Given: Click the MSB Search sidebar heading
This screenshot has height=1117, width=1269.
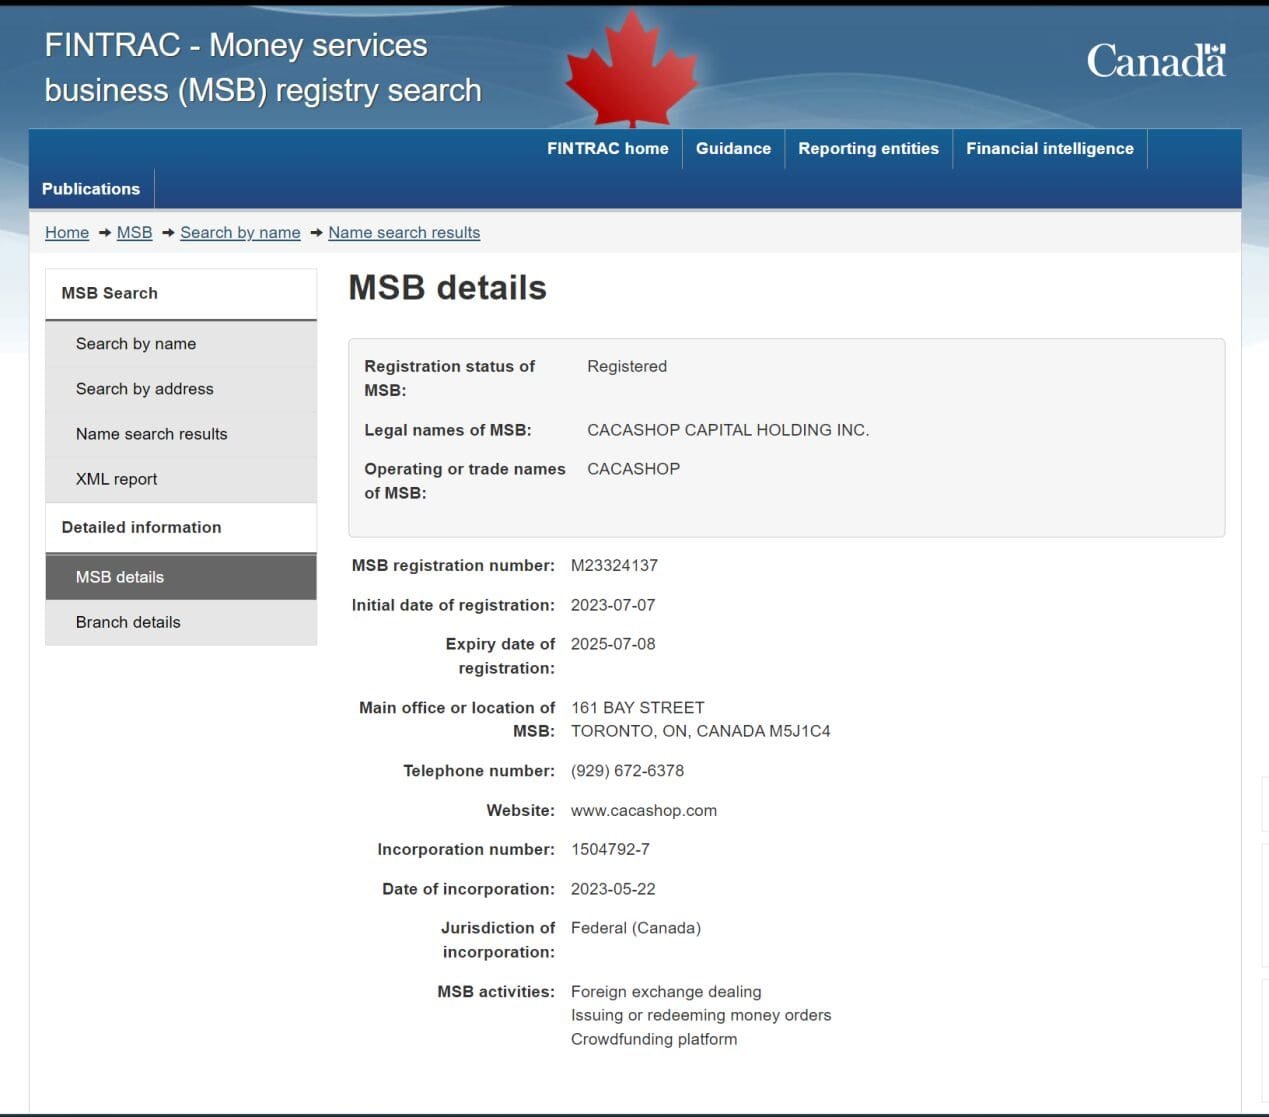Looking at the screenshot, I should tap(110, 293).
